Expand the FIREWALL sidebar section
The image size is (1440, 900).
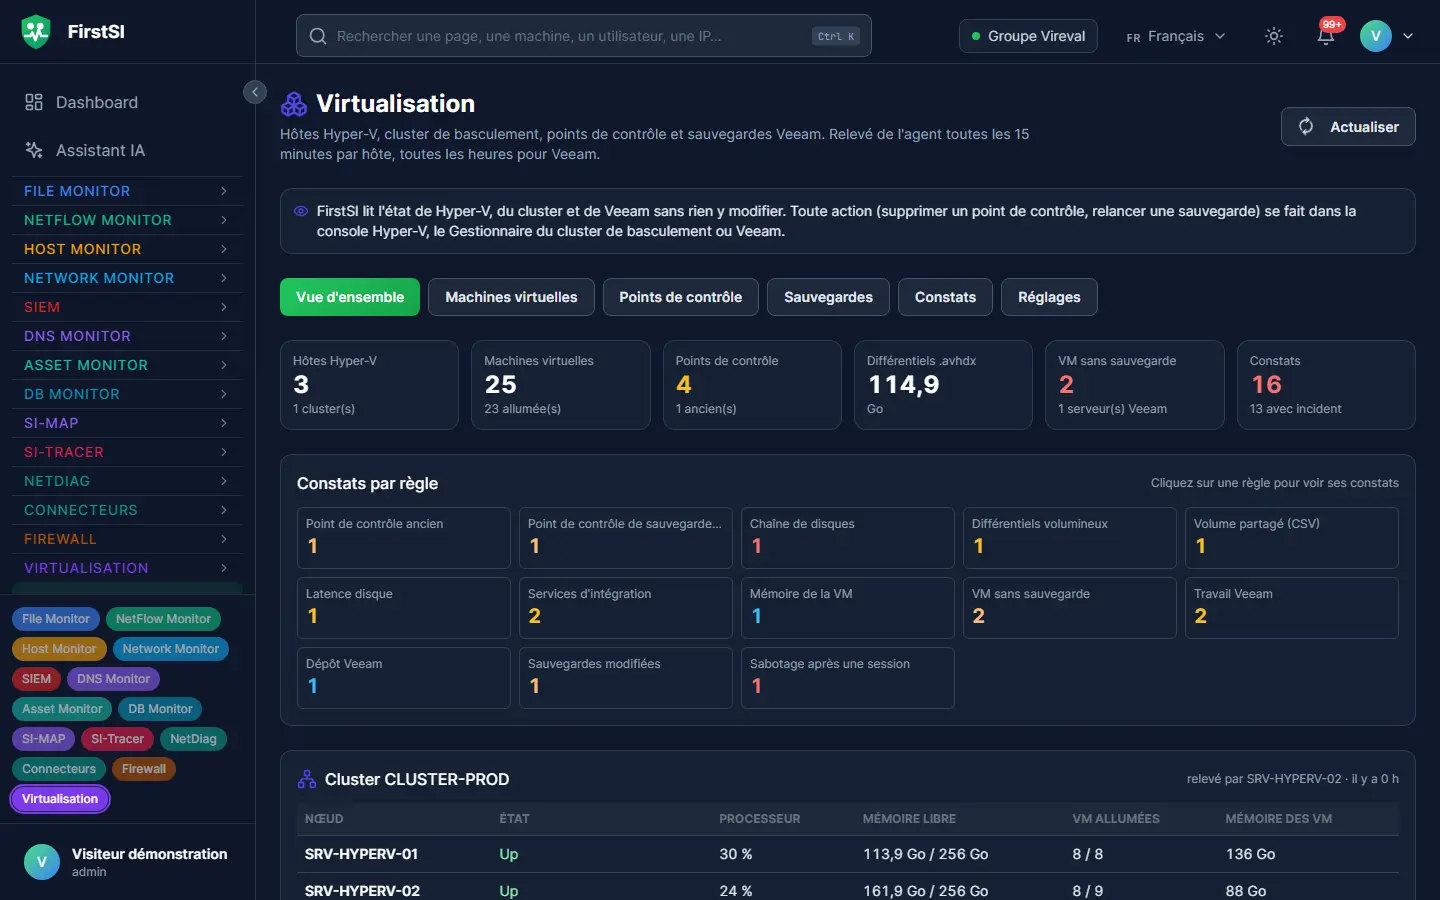(126, 539)
